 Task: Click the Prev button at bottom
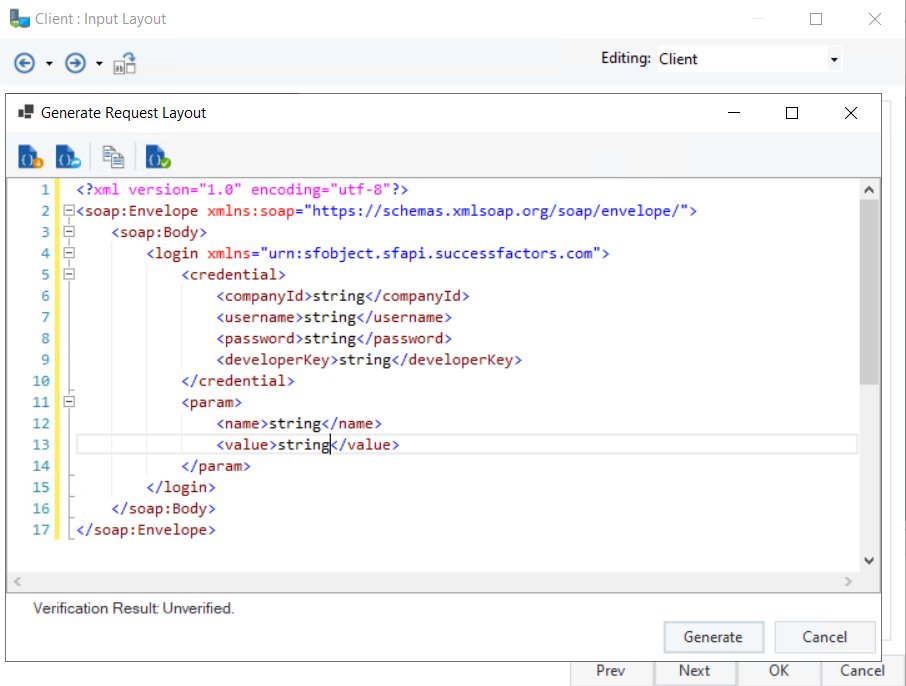(610, 671)
